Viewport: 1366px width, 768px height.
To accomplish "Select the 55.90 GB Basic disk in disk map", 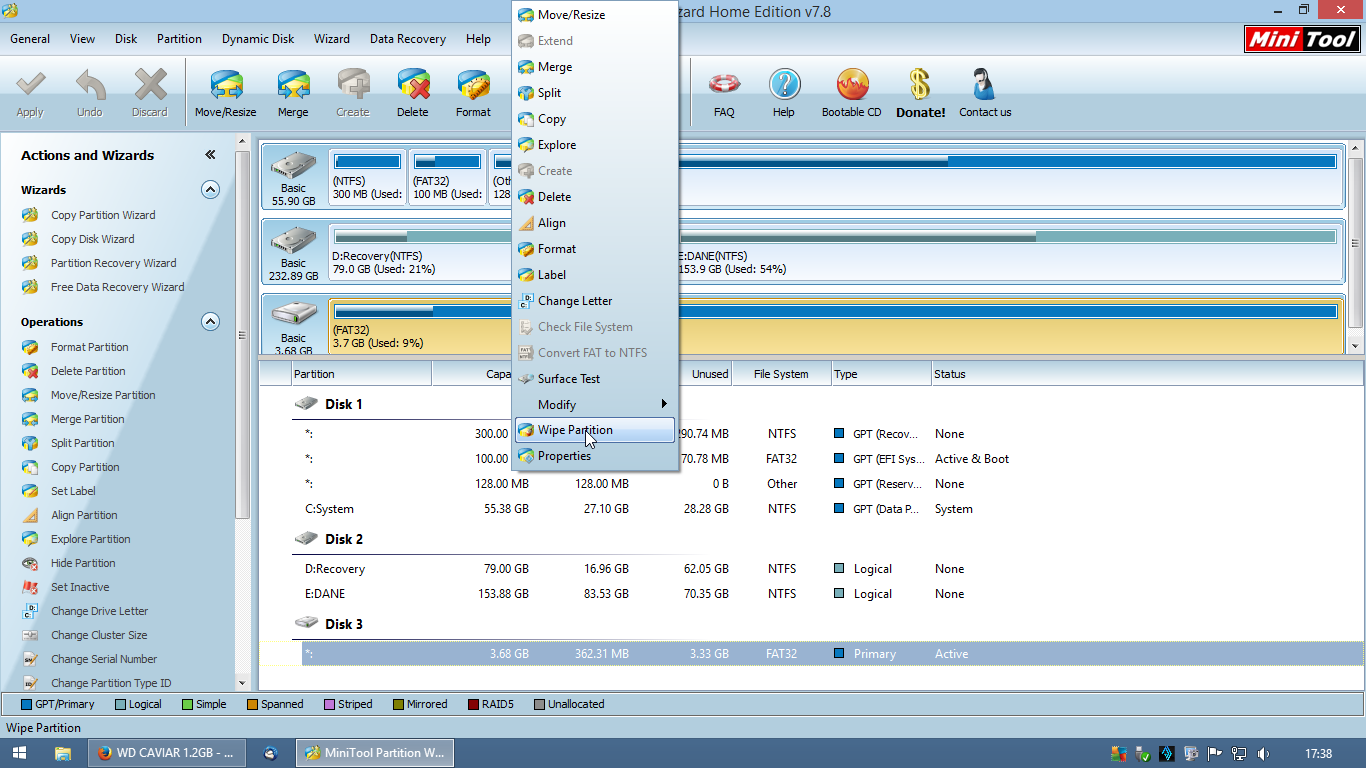I will pos(294,179).
